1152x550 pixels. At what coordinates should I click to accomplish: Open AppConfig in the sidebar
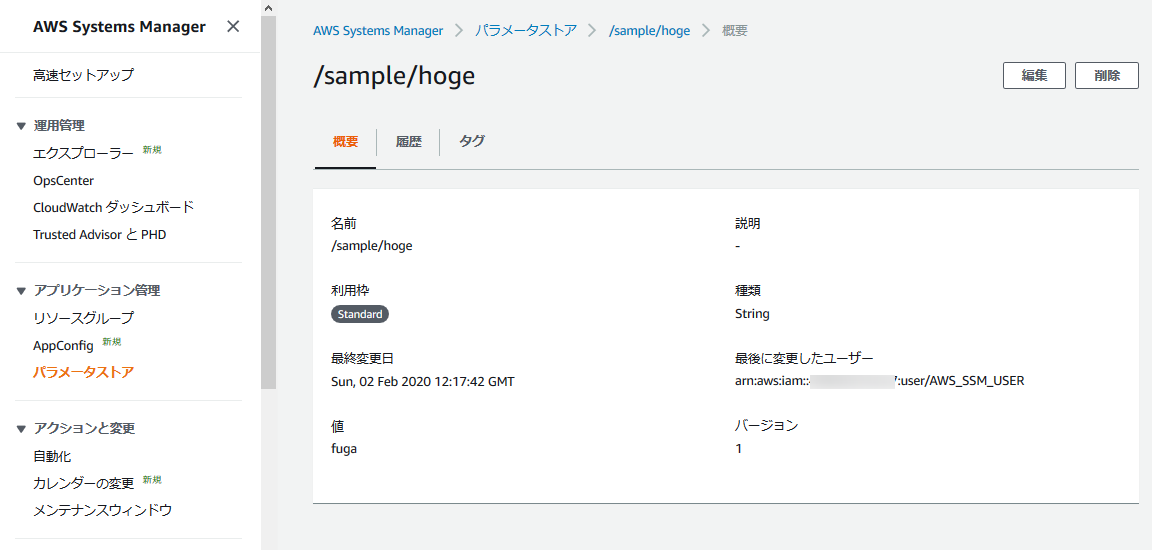(63, 346)
